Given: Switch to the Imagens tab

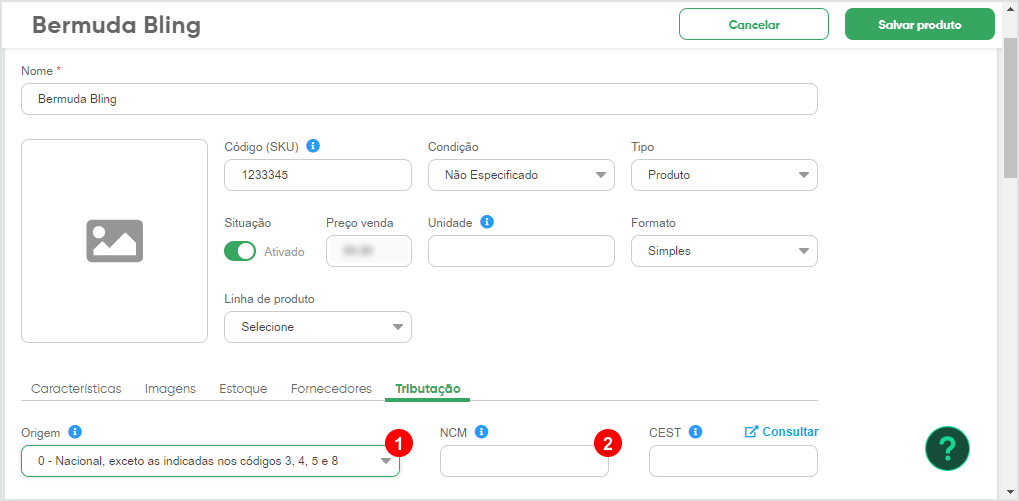Looking at the screenshot, I should [x=170, y=389].
